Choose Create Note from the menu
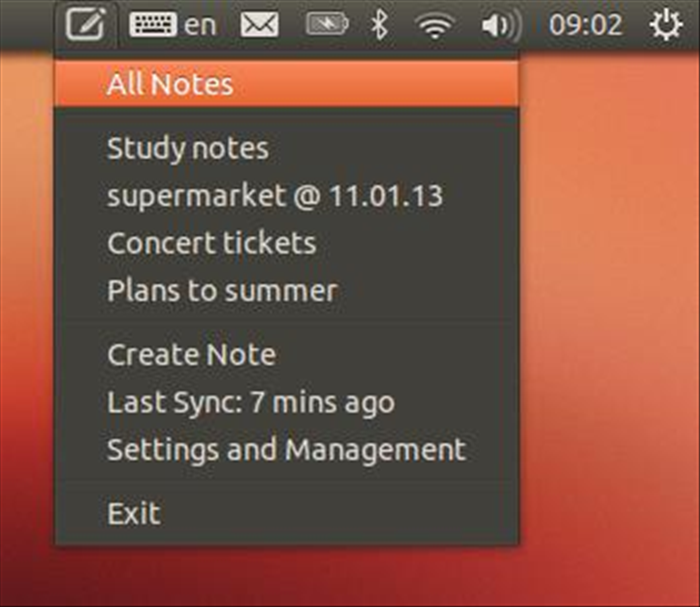Screen dimensions: 700x607 287,355
